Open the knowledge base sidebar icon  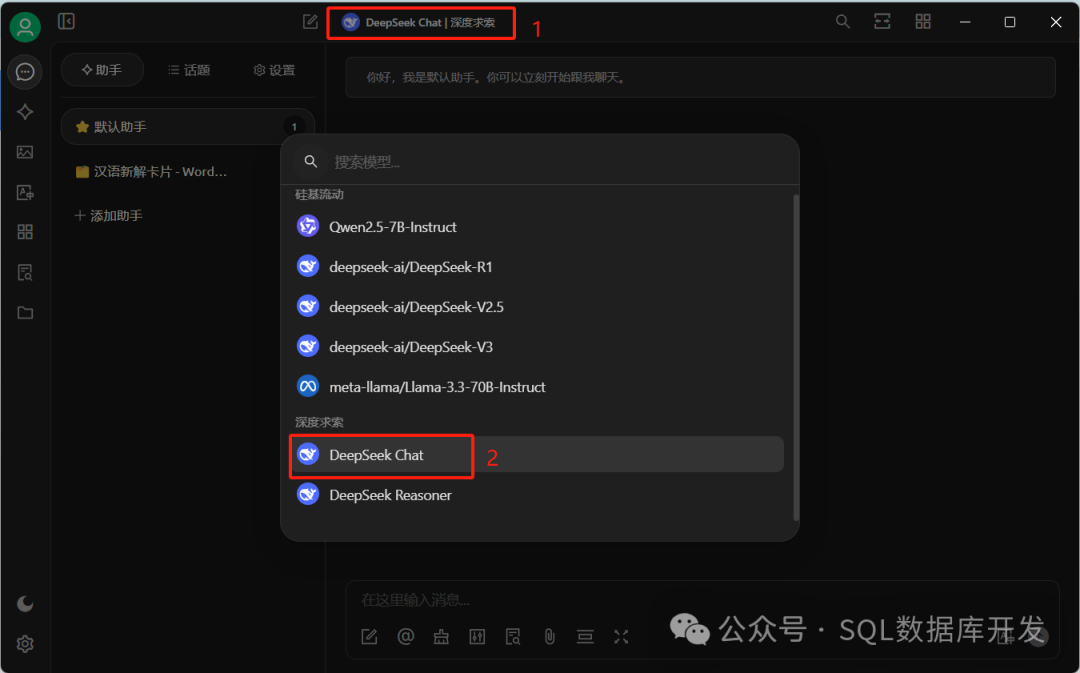click(x=25, y=272)
